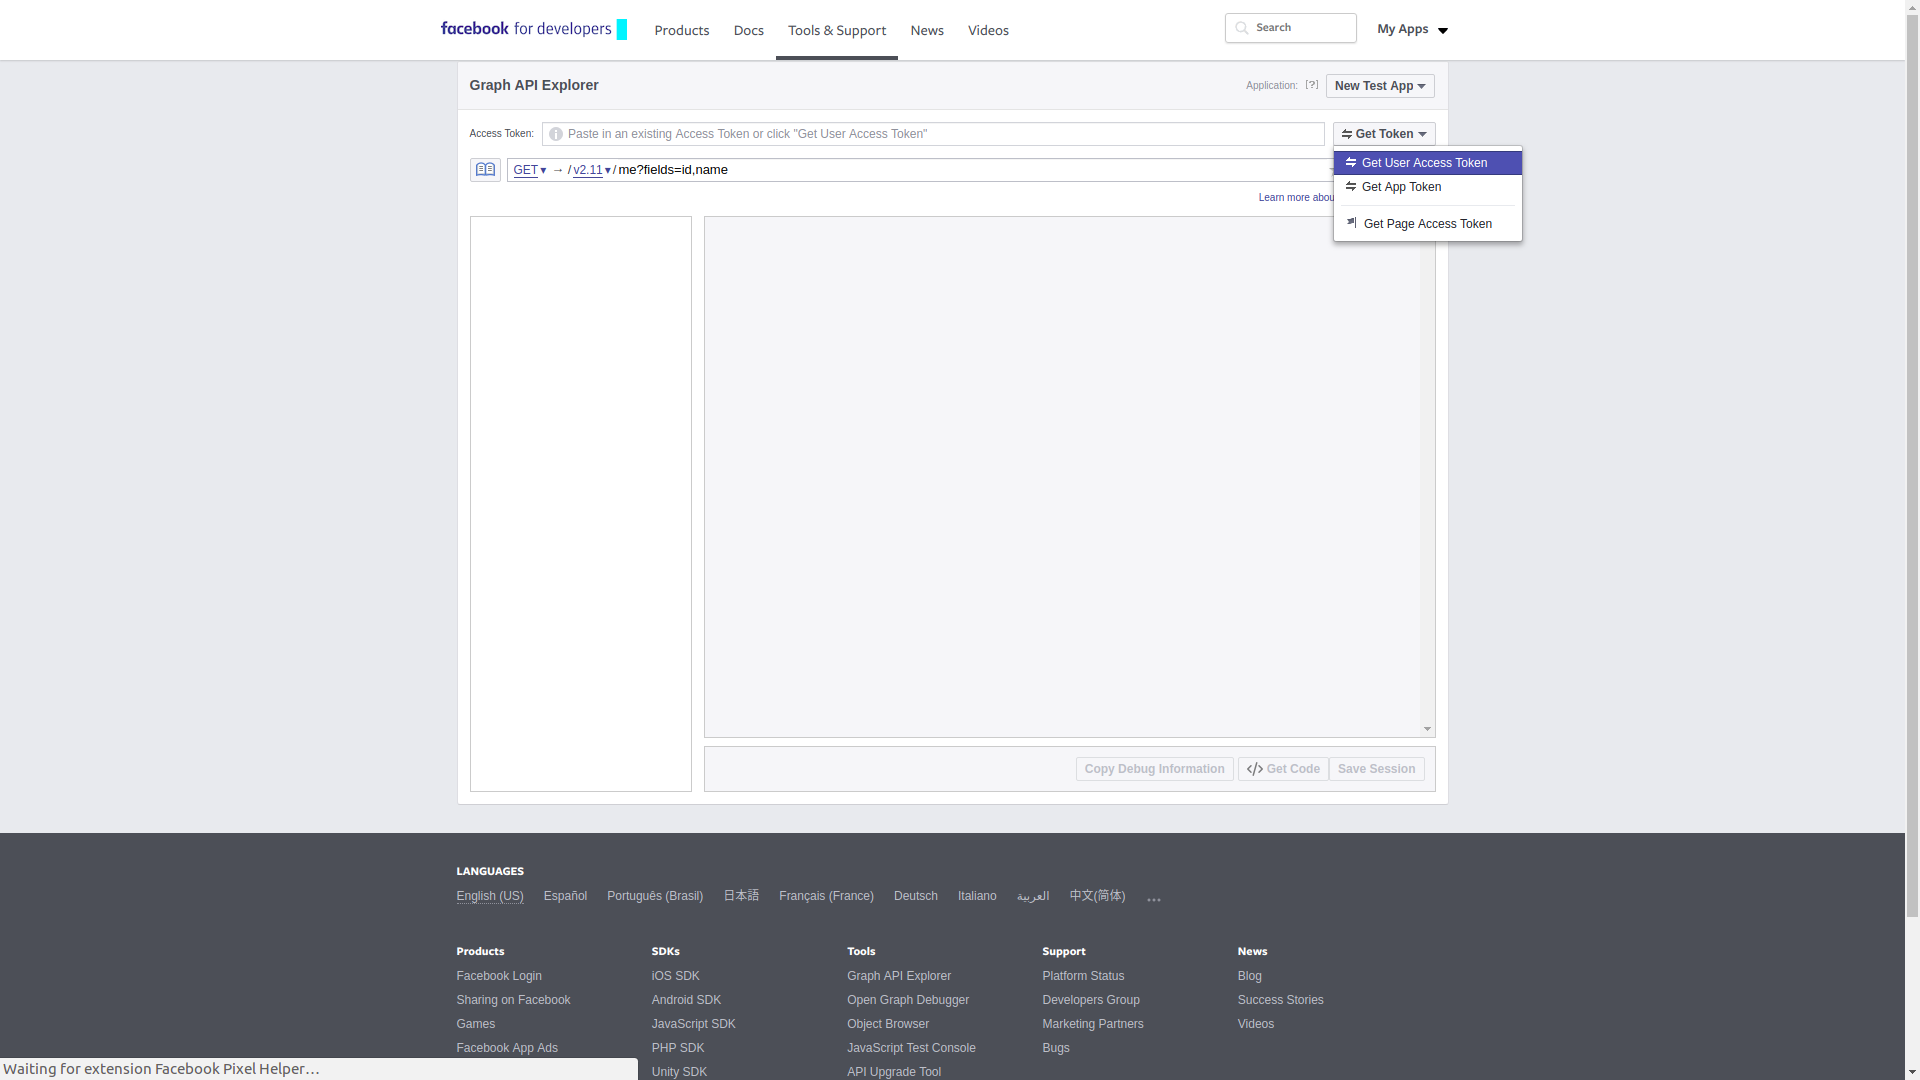Click Copy Debug Information button
Screen dimensions: 1920x1080
[1154, 769]
